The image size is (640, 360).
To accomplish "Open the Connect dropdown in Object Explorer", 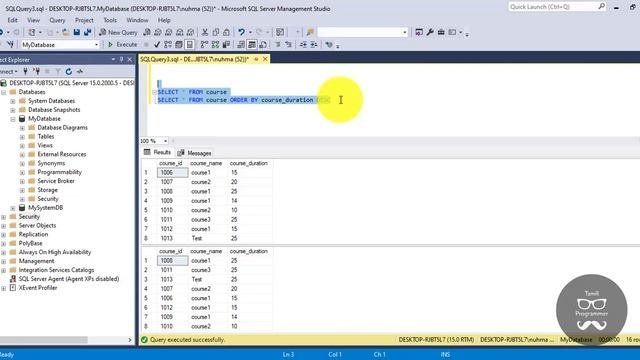I will pyautogui.click(x=8, y=71).
